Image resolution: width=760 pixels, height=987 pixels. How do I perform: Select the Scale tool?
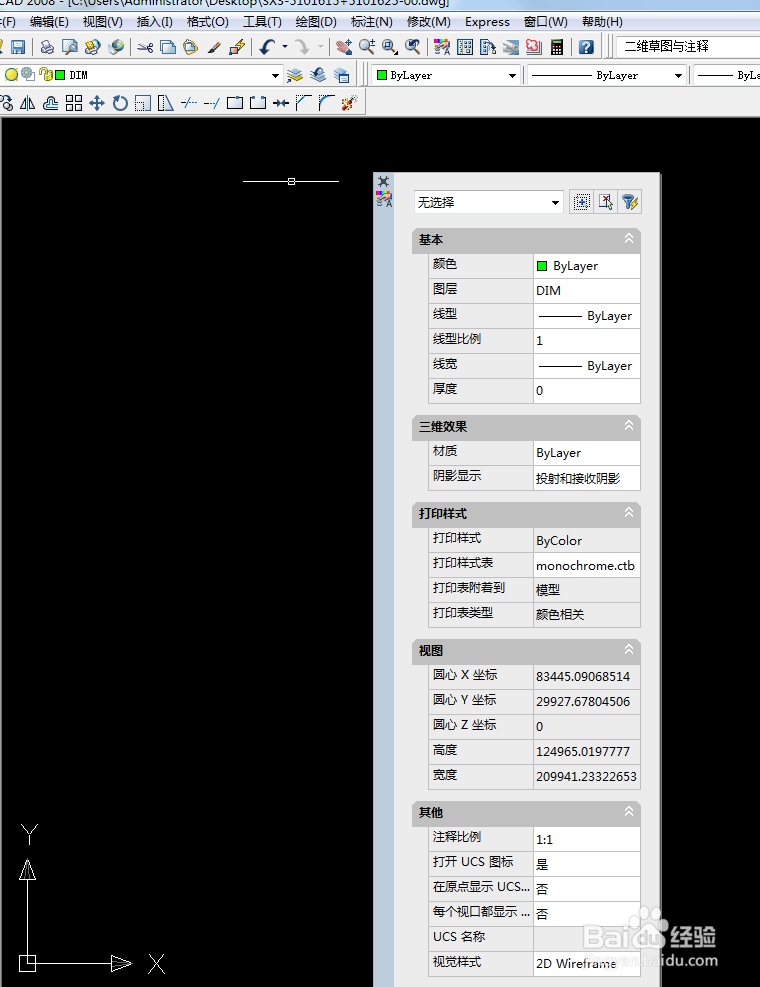coord(143,103)
